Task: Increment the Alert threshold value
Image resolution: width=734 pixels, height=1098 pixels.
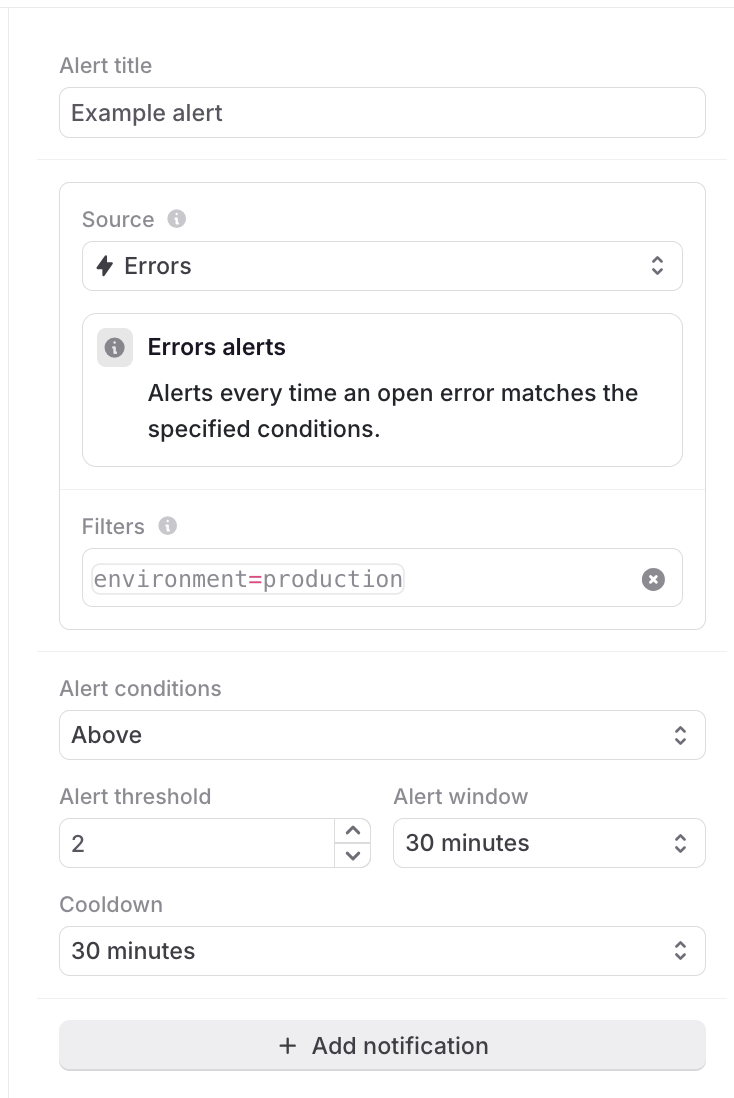Action: [353, 830]
